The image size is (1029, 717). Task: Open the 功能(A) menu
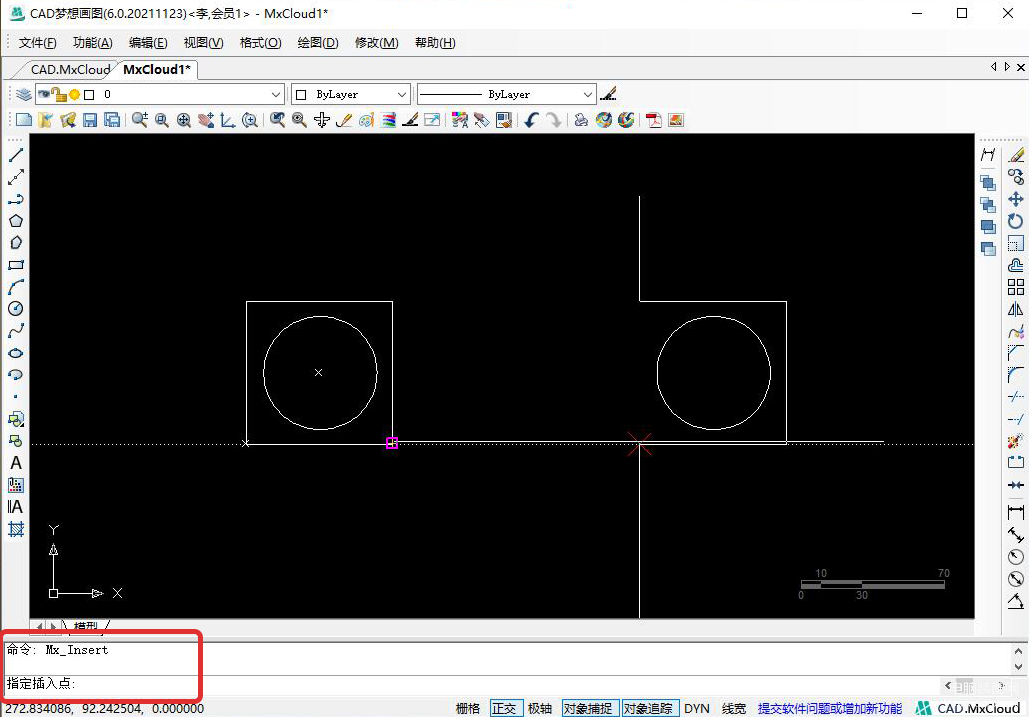(93, 43)
